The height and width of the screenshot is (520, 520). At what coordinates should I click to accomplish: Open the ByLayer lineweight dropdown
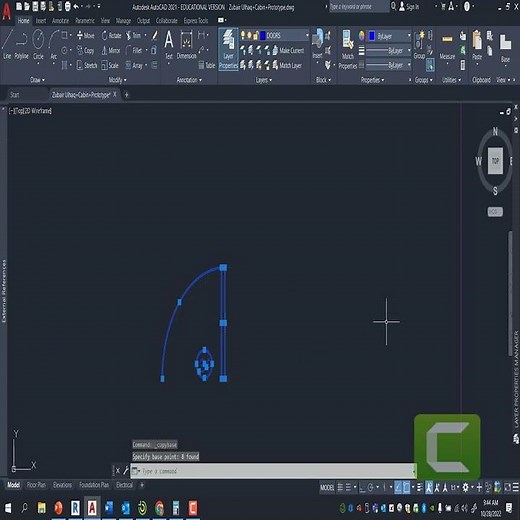point(409,51)
